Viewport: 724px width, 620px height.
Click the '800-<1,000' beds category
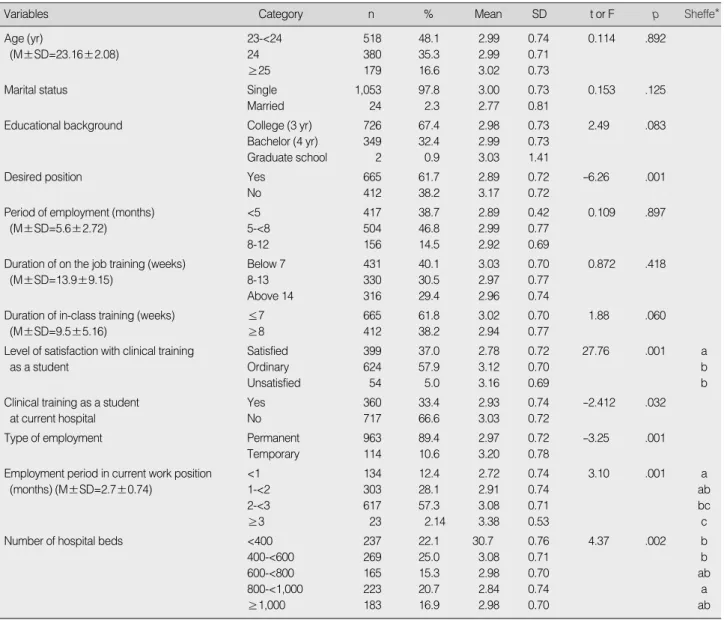click(275, 590)
